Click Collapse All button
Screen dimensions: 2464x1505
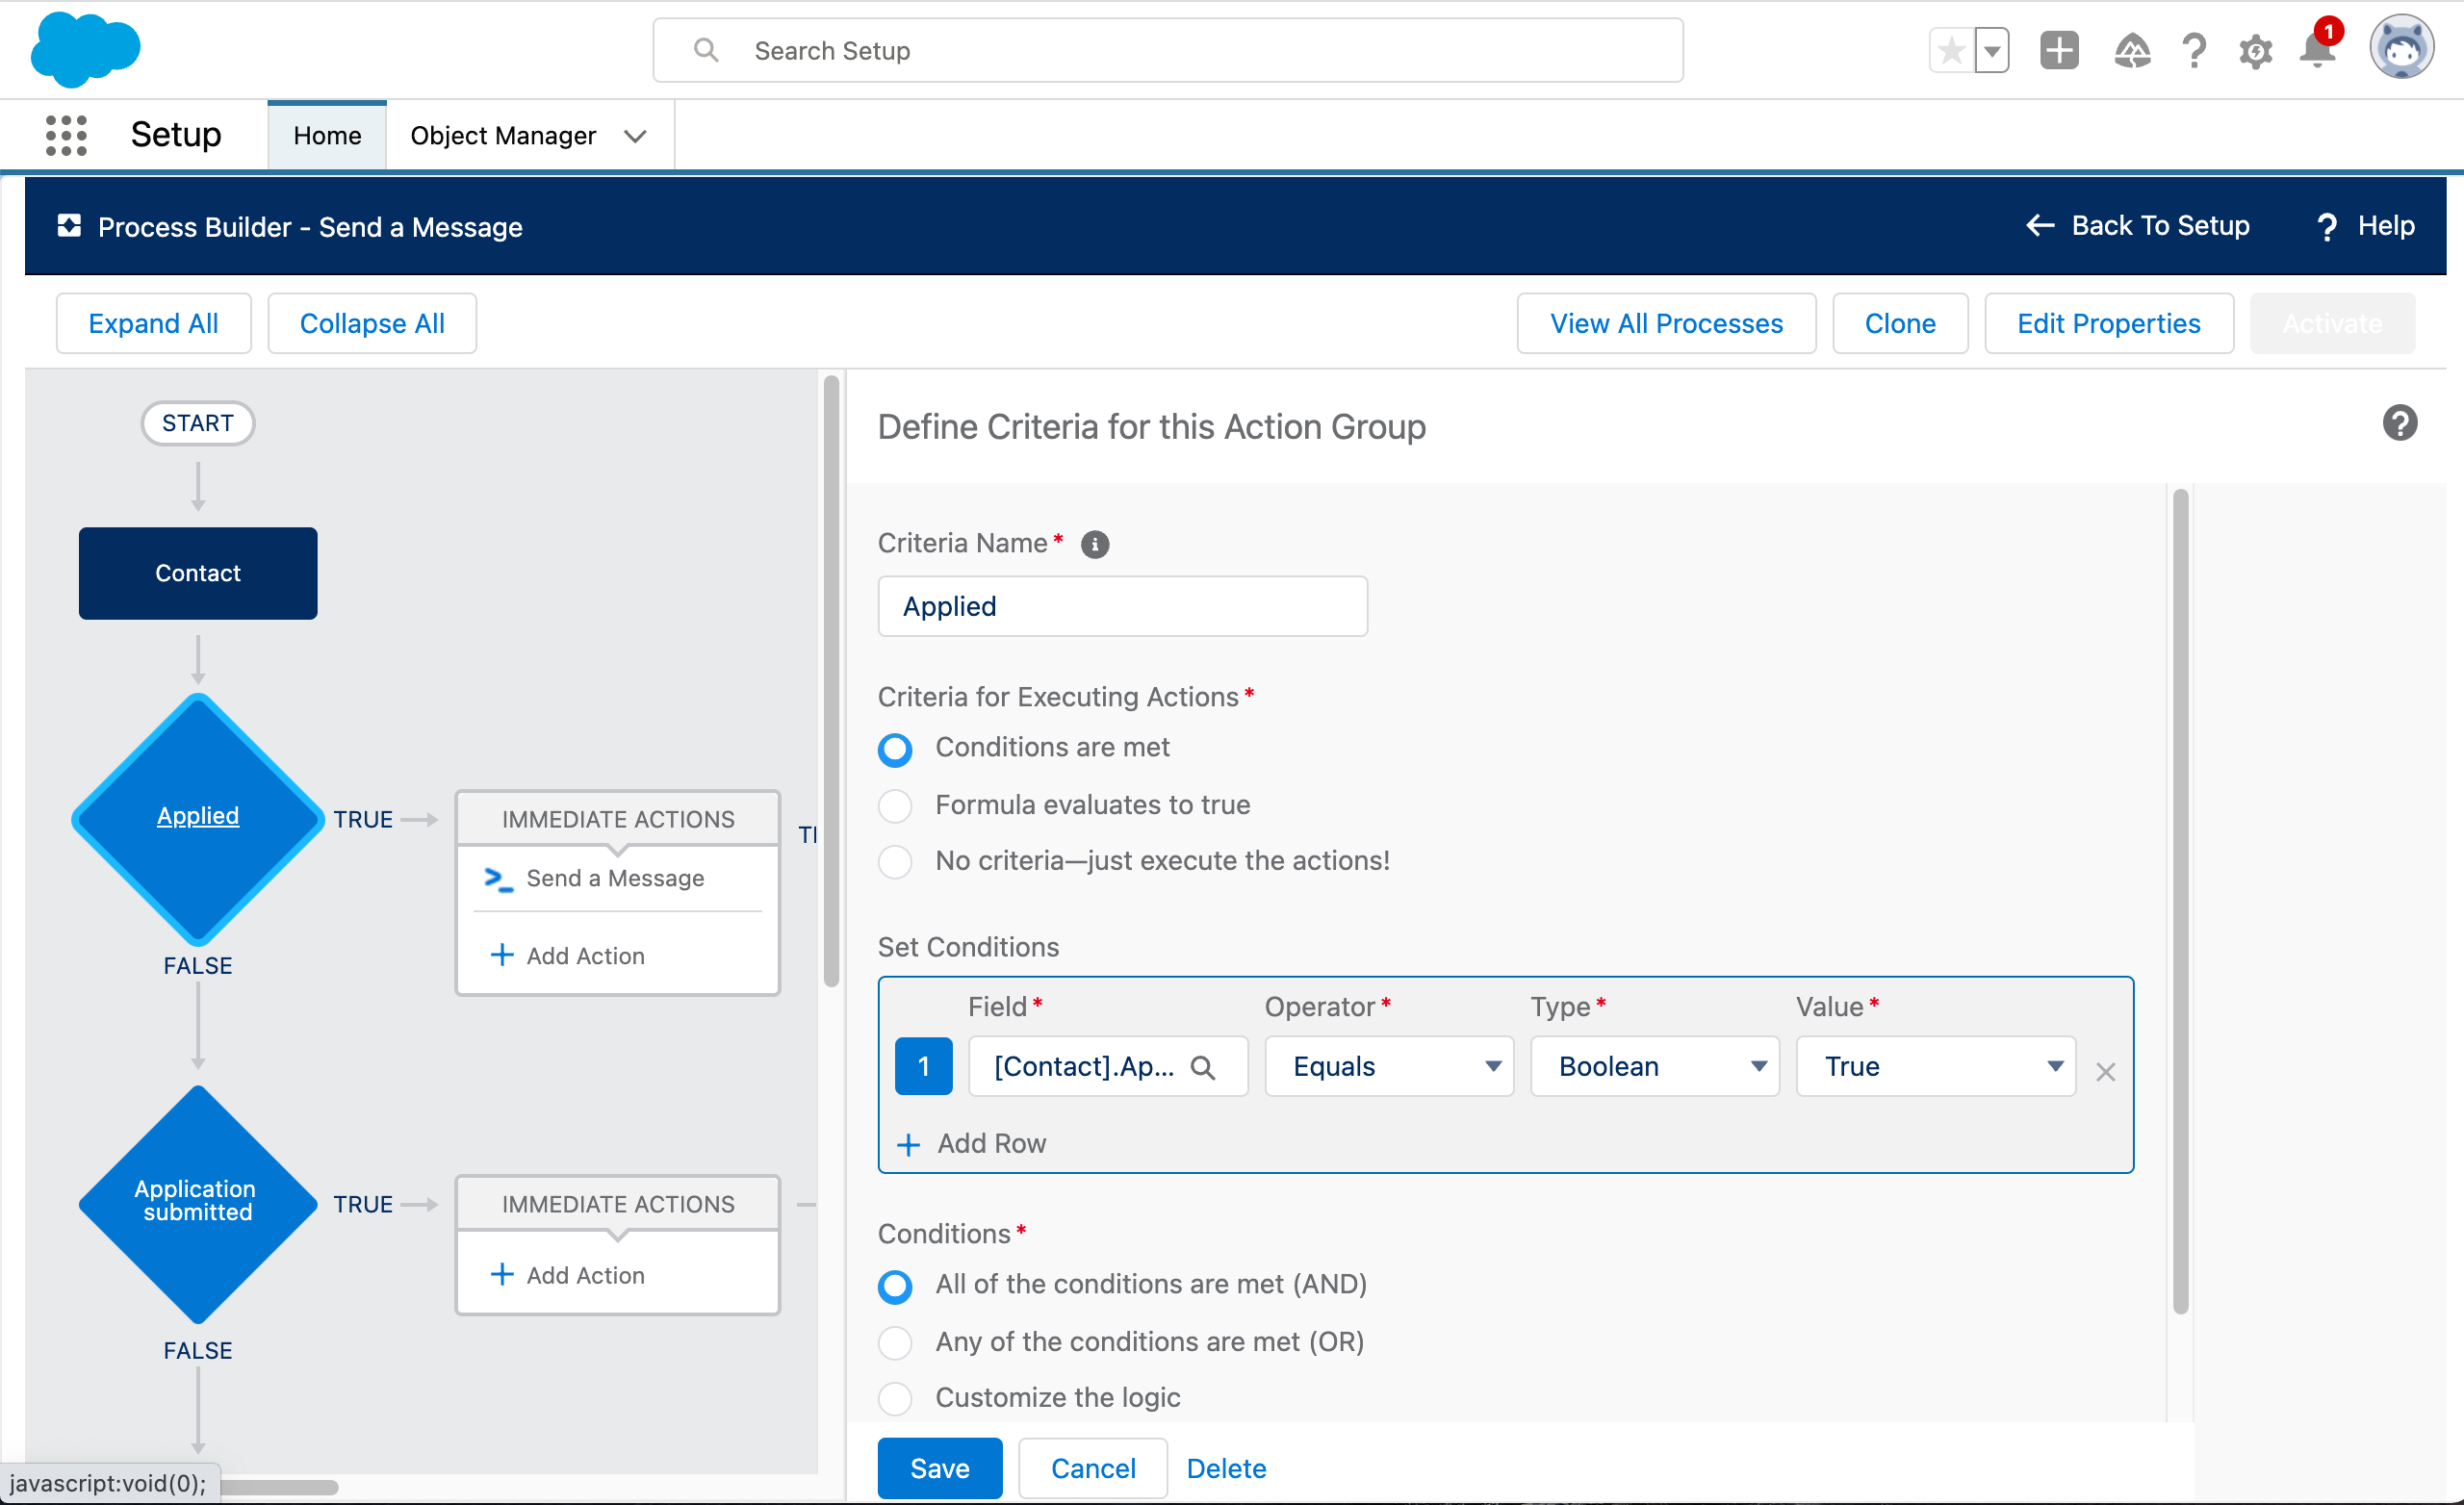[372, 323]
